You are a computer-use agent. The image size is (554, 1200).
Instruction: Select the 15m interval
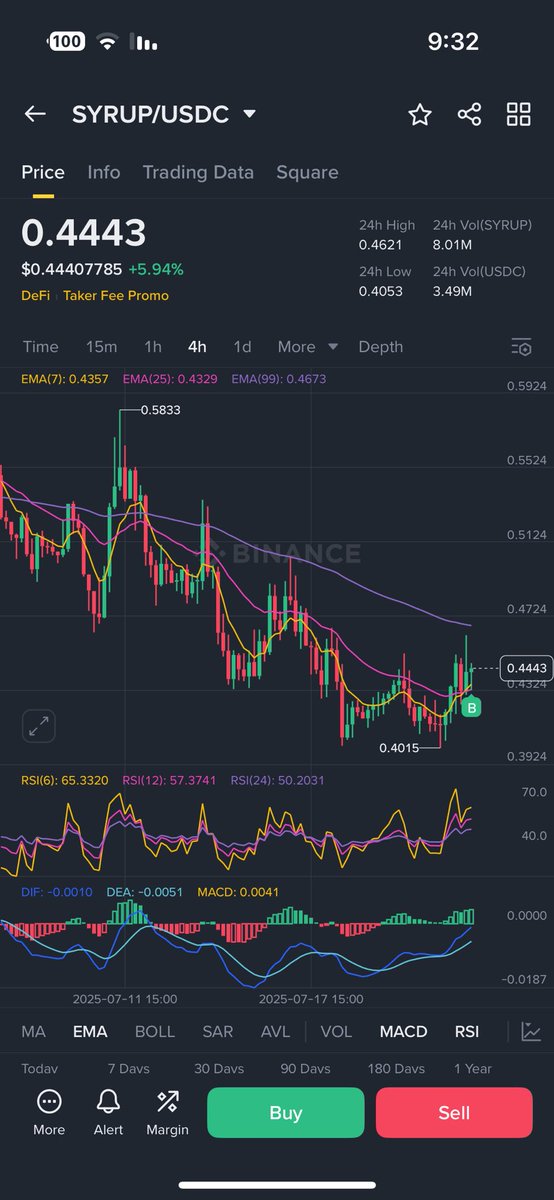101,347
